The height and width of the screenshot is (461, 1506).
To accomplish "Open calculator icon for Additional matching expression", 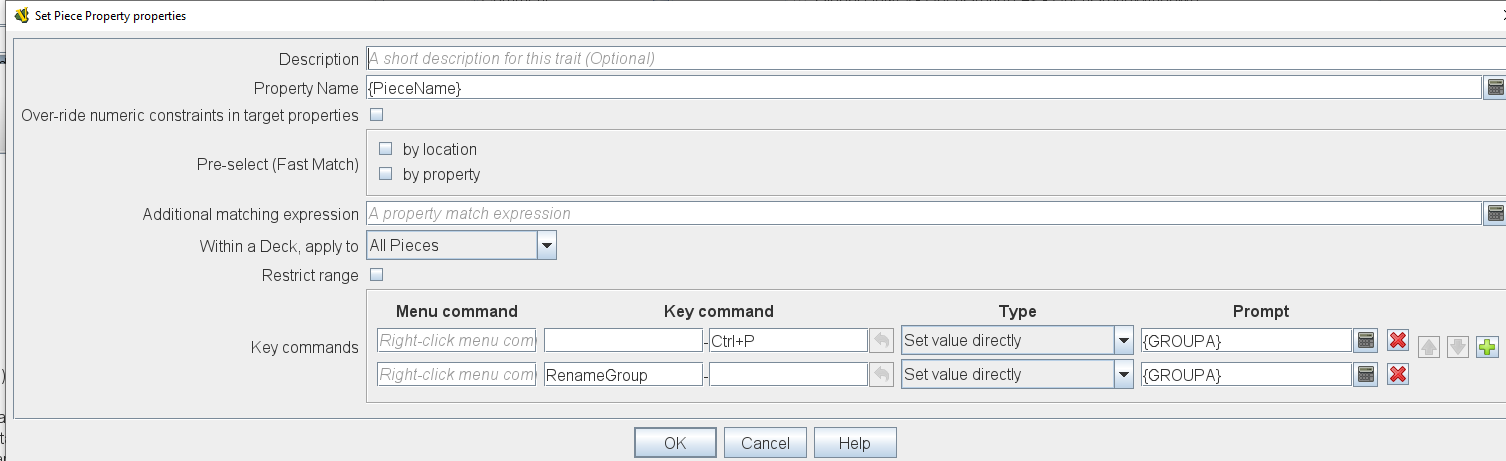I will 1495,213.
